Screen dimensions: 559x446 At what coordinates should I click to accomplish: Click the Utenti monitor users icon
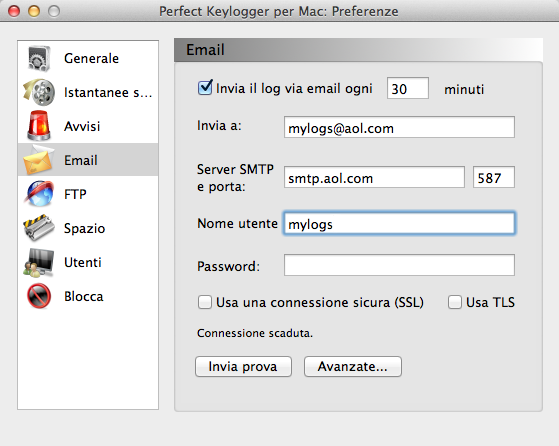pos(39,263)
